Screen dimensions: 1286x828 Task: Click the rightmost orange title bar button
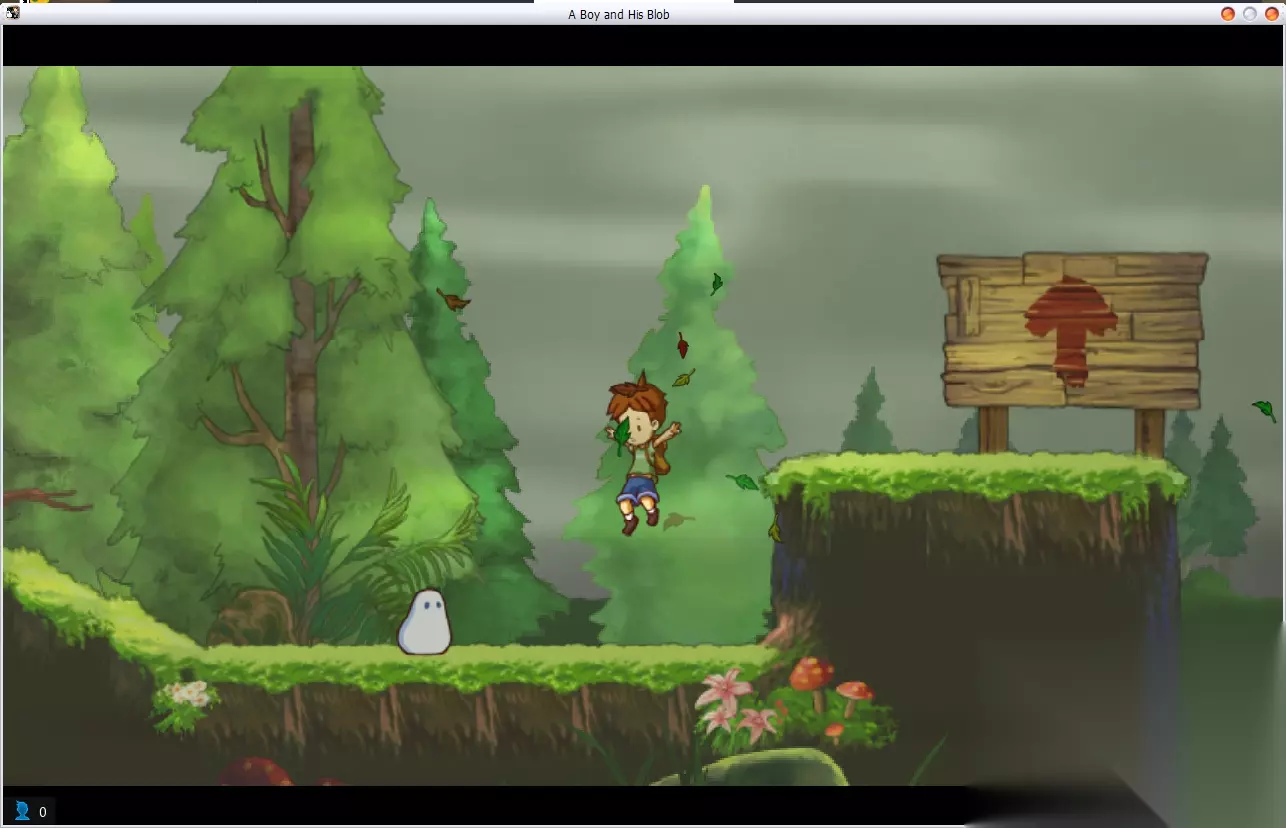click(x=1272, y=14)
